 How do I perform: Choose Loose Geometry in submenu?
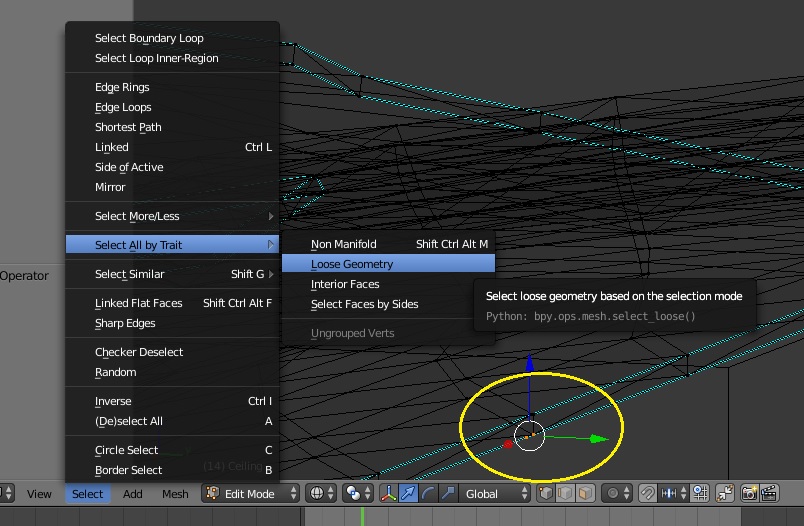(389, 264)
